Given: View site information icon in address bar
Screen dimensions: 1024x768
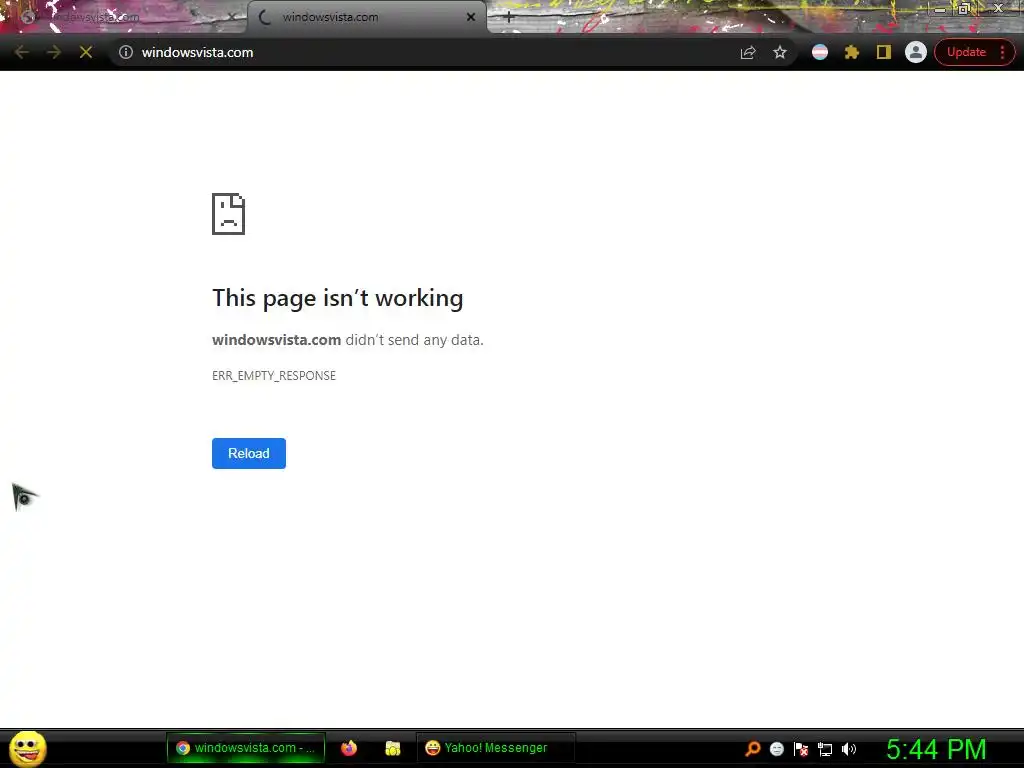Looking at the screenshot, I should pos(126,52).
